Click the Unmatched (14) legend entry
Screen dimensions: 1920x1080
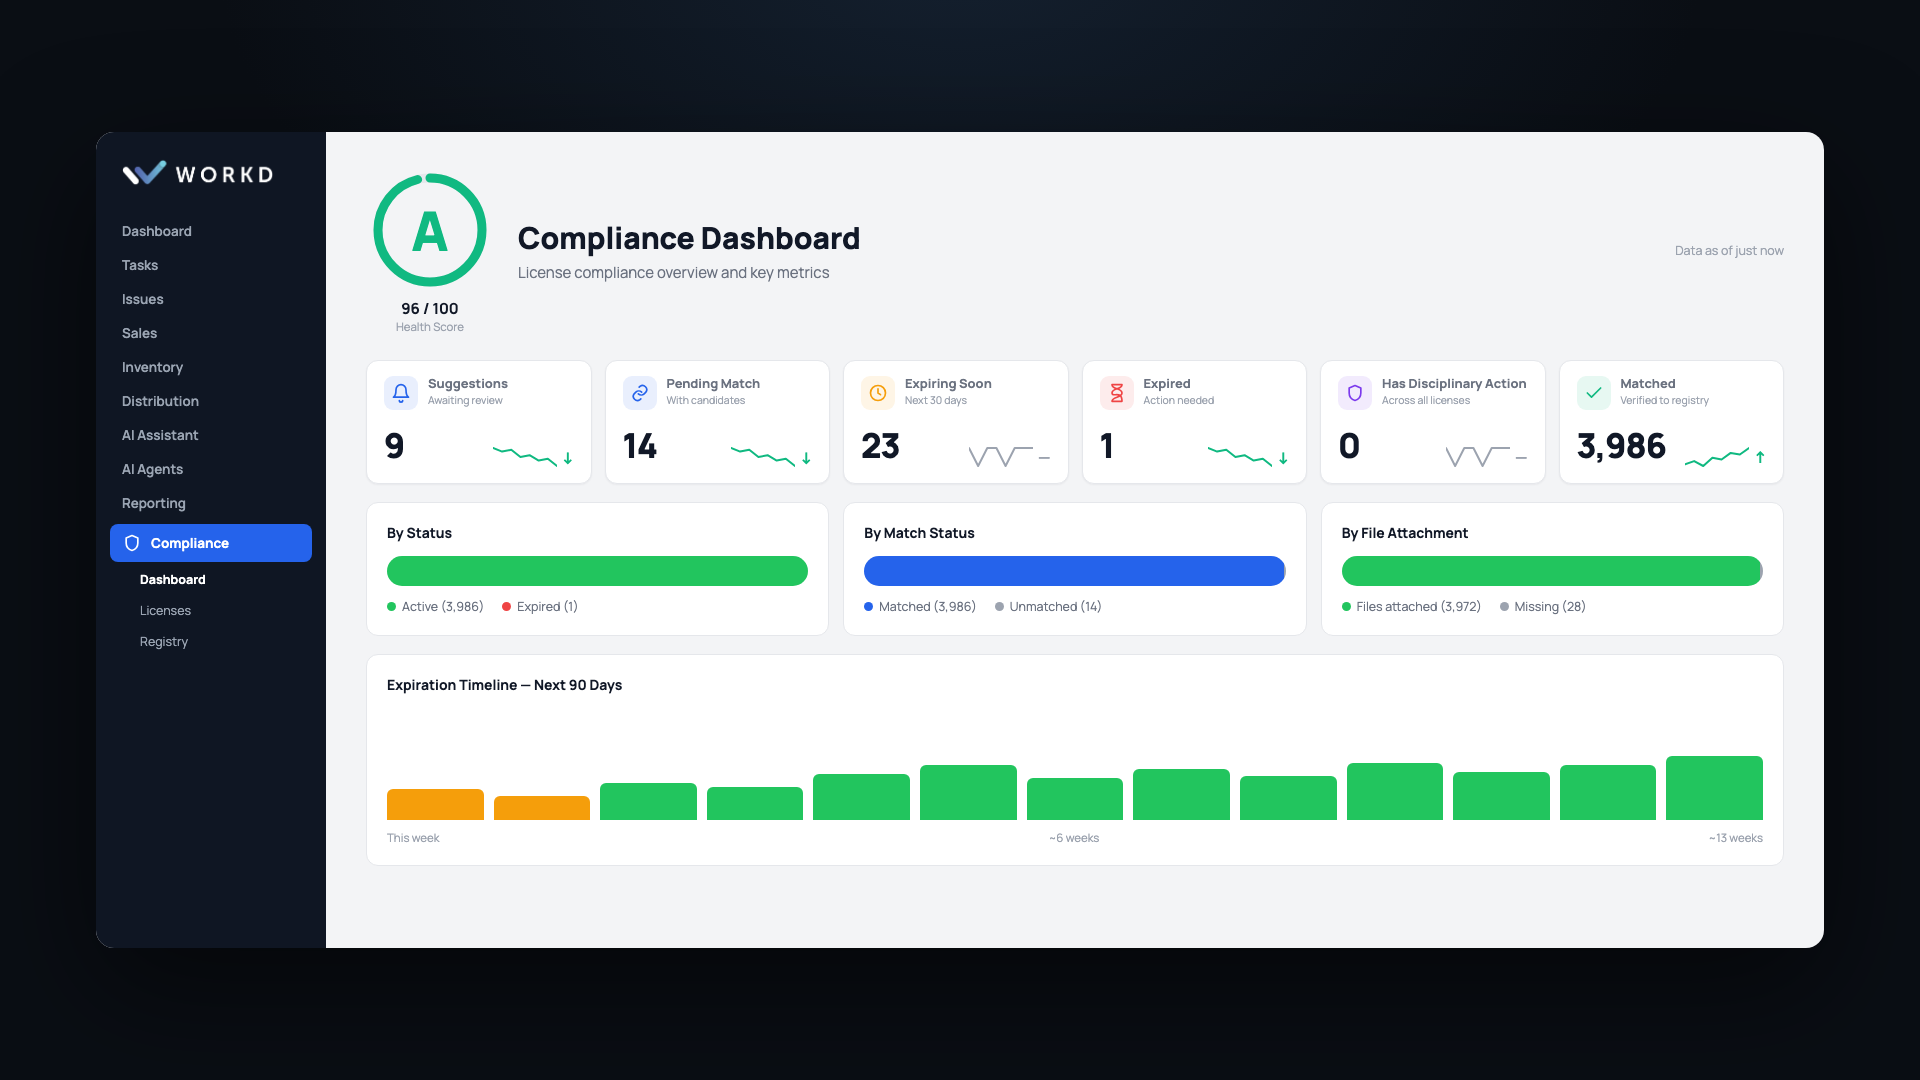tap(1048, 607)
